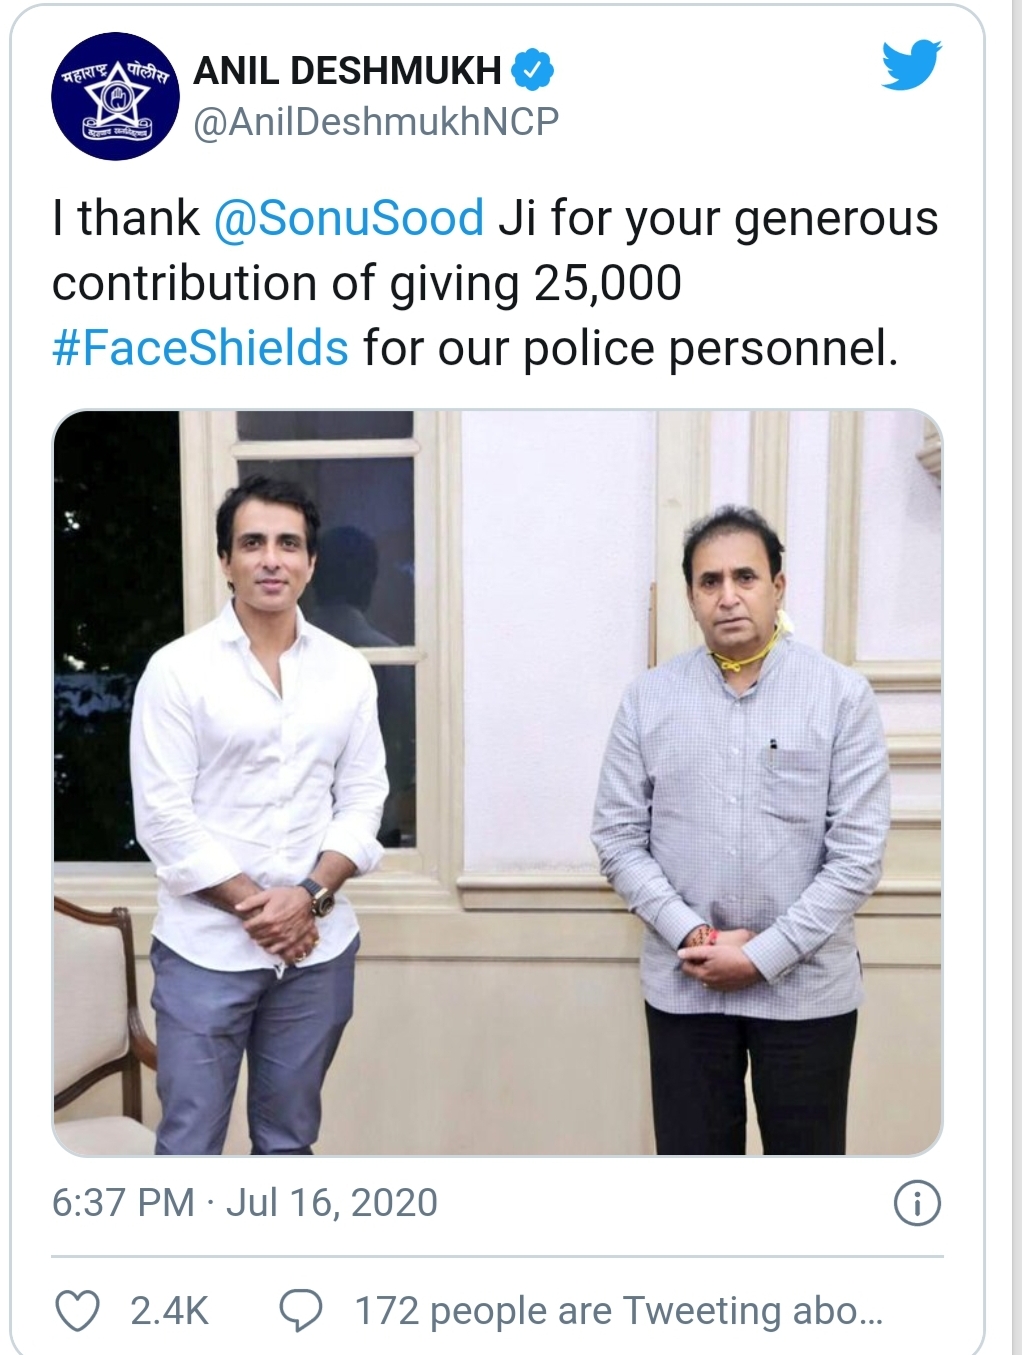Image resolution: width=1022 pixels, height=1355 pixels.
Task: Open the 6:37 PM timestamp
Action: pos(123,1202)
